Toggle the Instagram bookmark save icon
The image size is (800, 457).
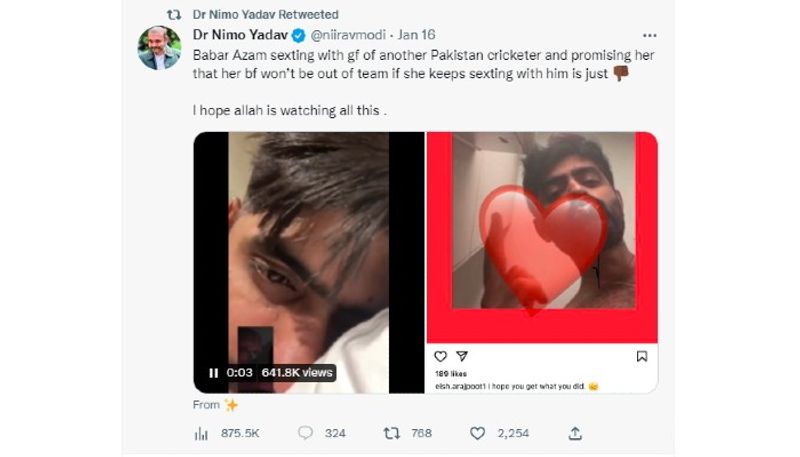point(642,356)
